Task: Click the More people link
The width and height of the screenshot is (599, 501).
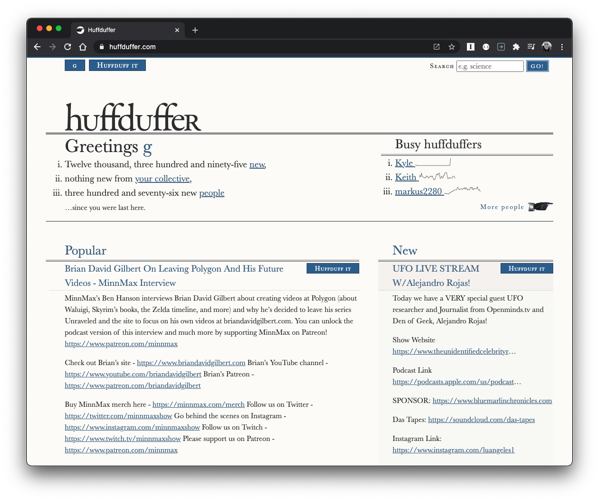Action: 502,207
